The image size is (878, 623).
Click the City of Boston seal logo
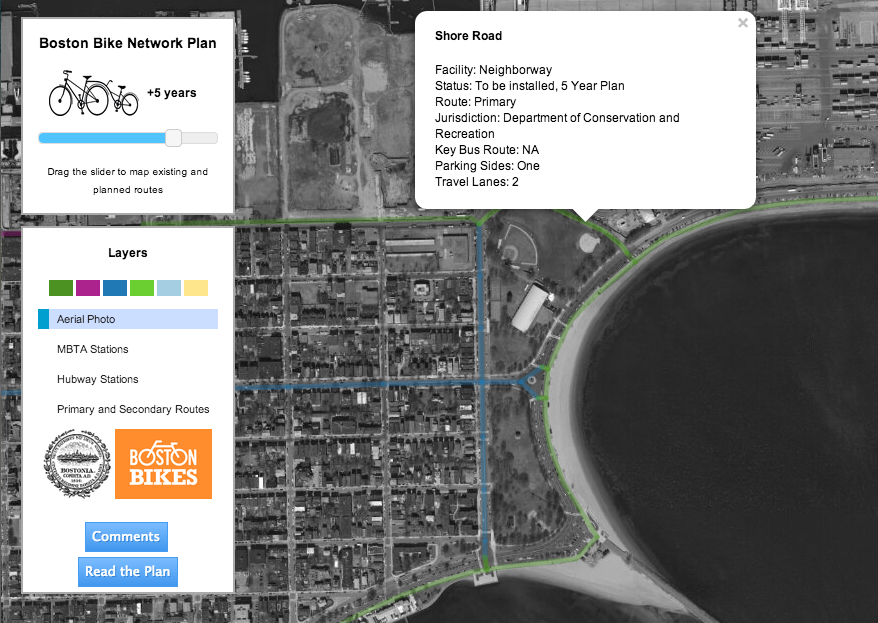point(77,464)
